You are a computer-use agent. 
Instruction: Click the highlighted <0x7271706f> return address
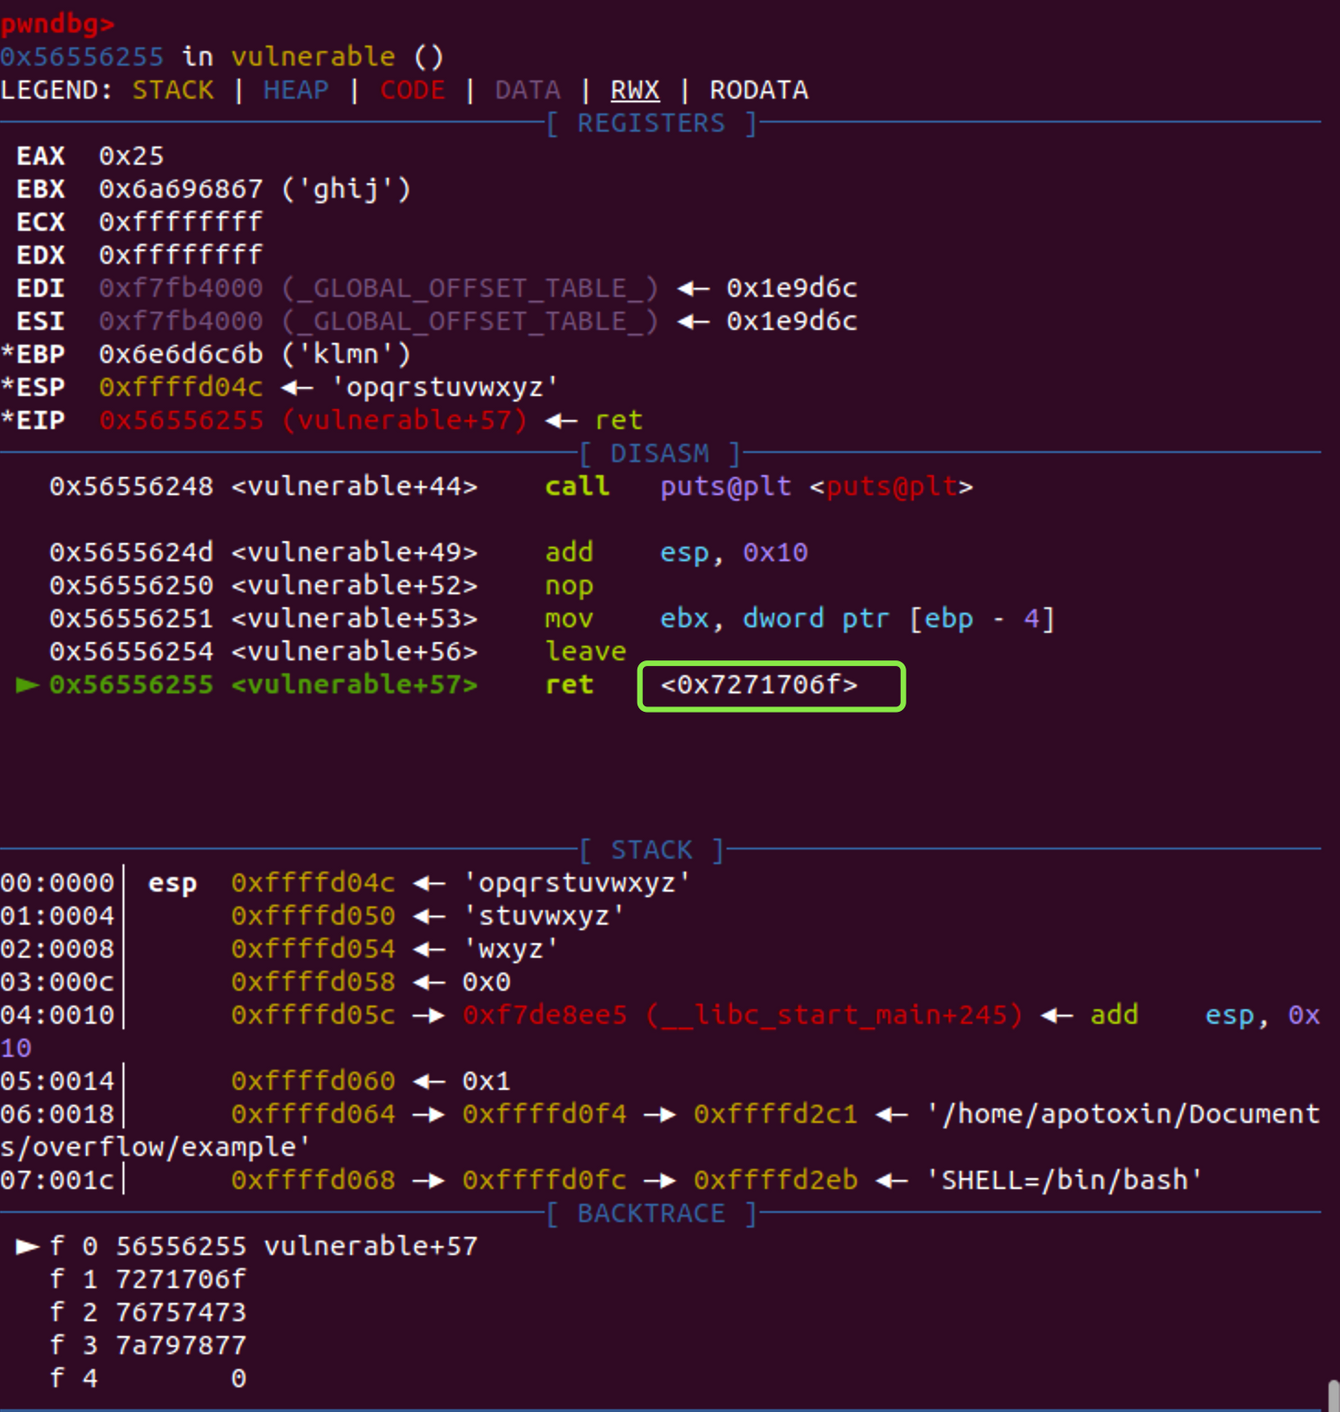(x=759, y=685)
